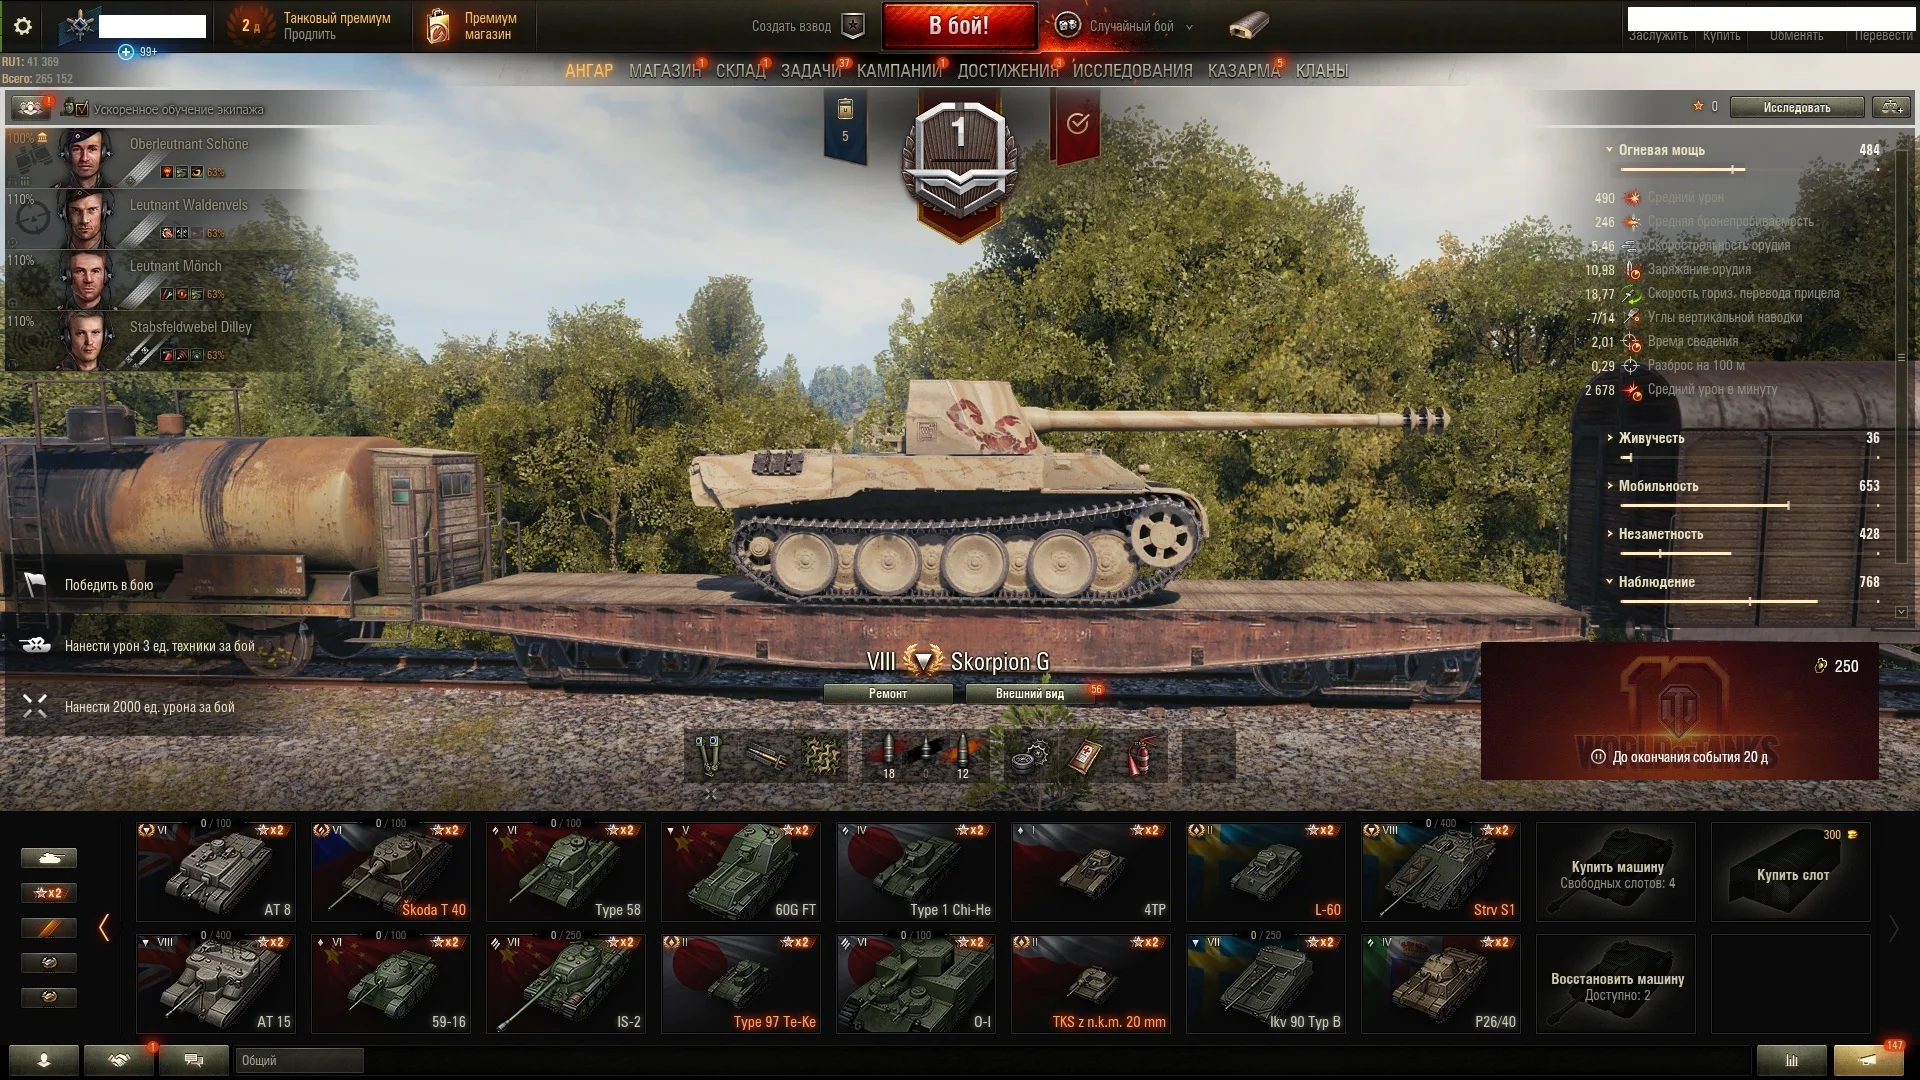Select the camouflage net equipment slot

(822, 755)
